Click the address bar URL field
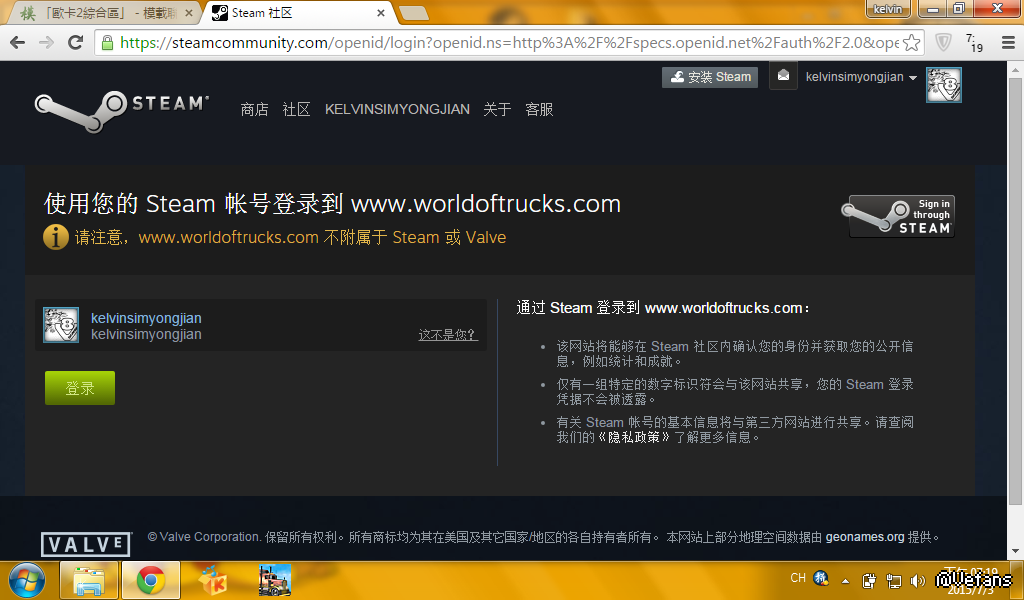 [x=500, y=43]
